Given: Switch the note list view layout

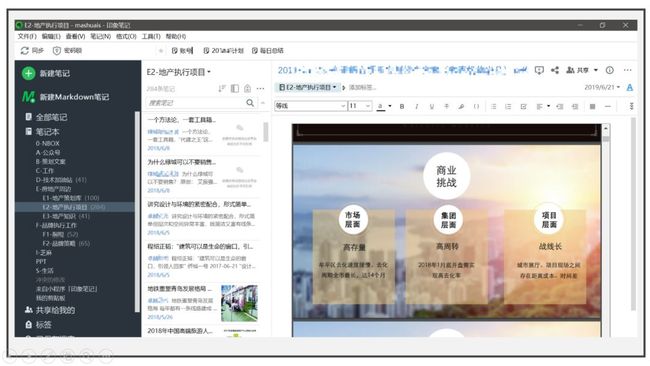Looking at the screenshot, I should [235, 88].
